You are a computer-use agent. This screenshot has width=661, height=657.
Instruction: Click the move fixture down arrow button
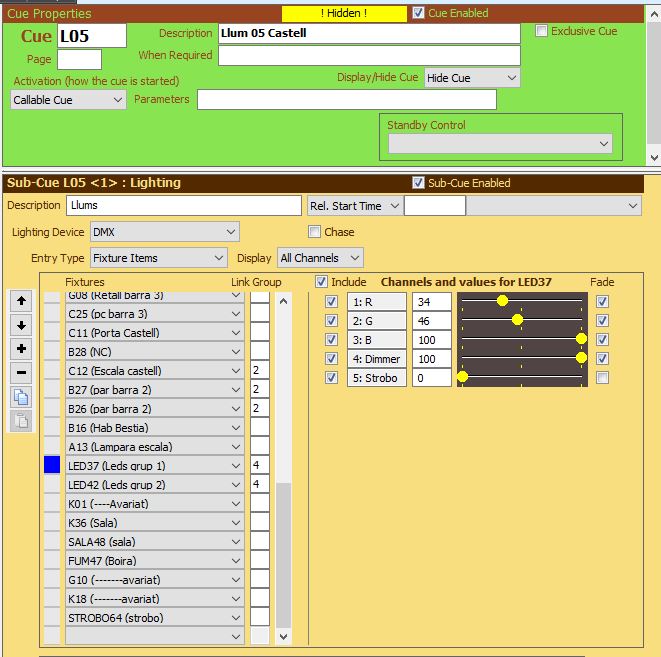pyautogui.click(x=22, y=325)
